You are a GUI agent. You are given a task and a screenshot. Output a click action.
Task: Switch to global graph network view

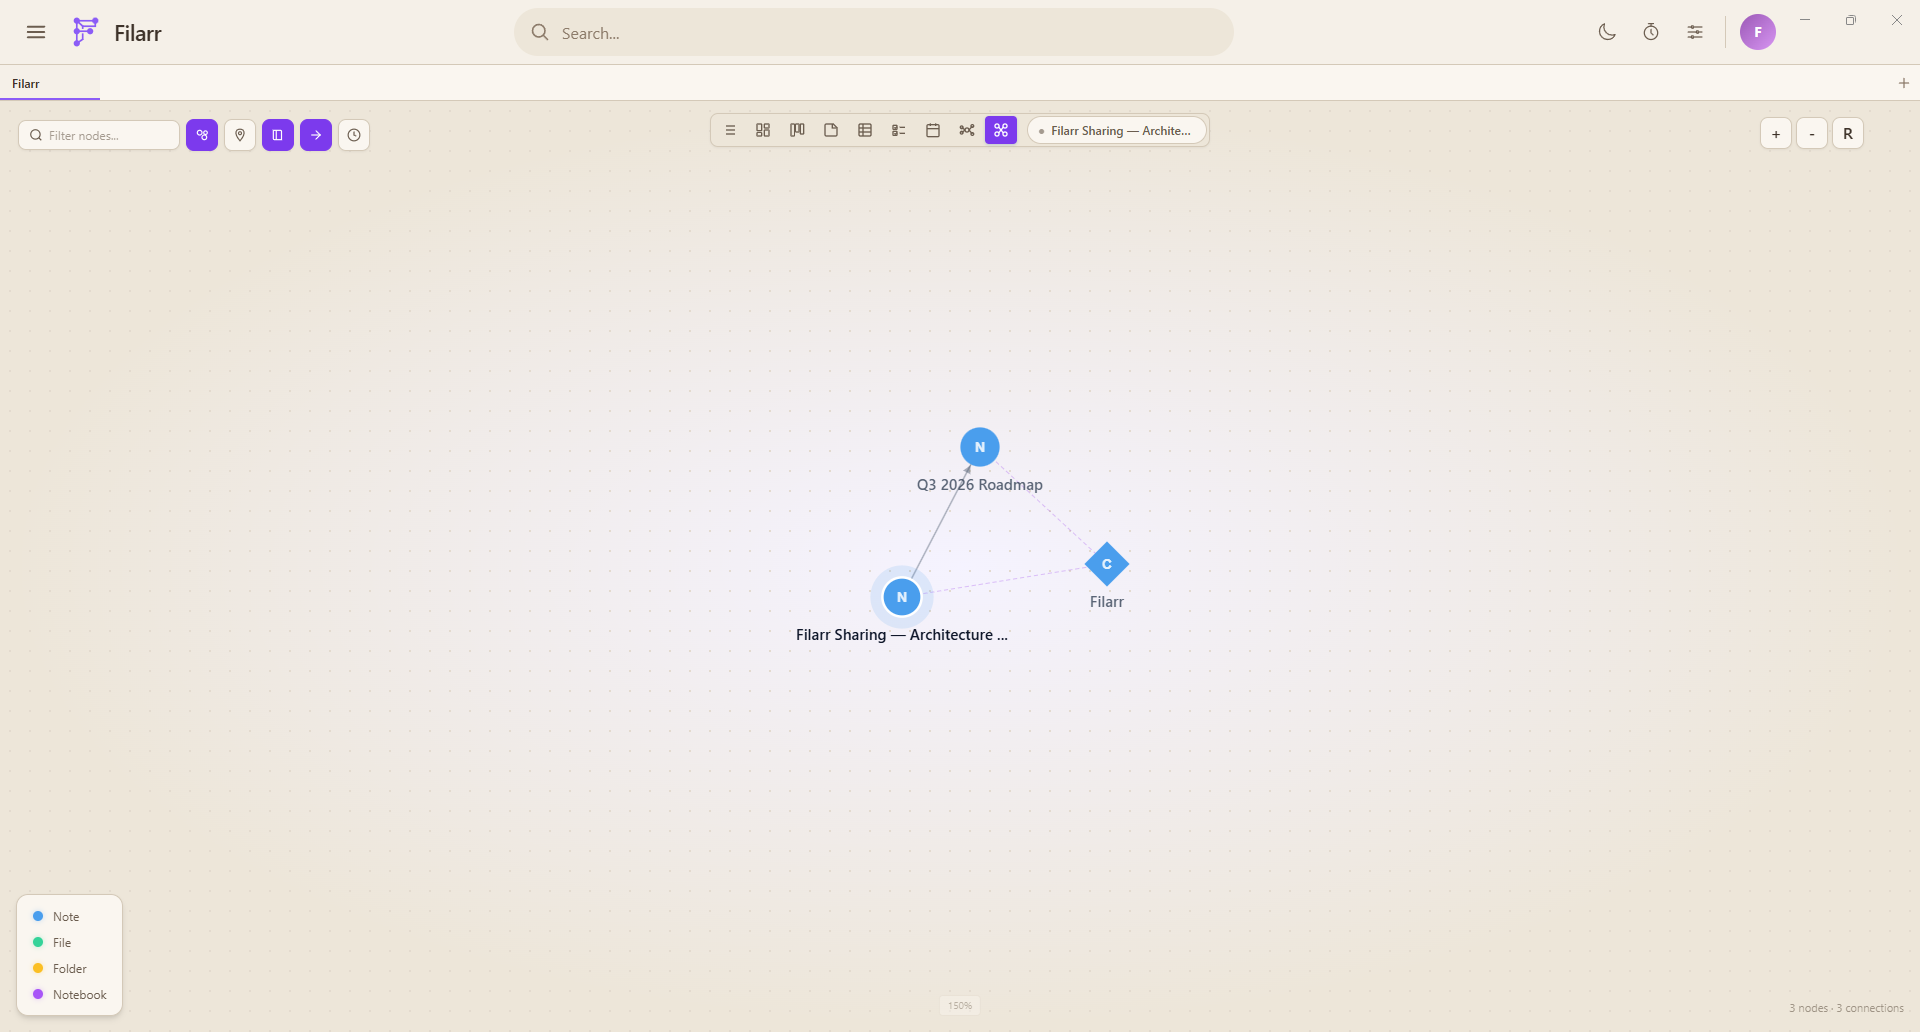[967, 130]
